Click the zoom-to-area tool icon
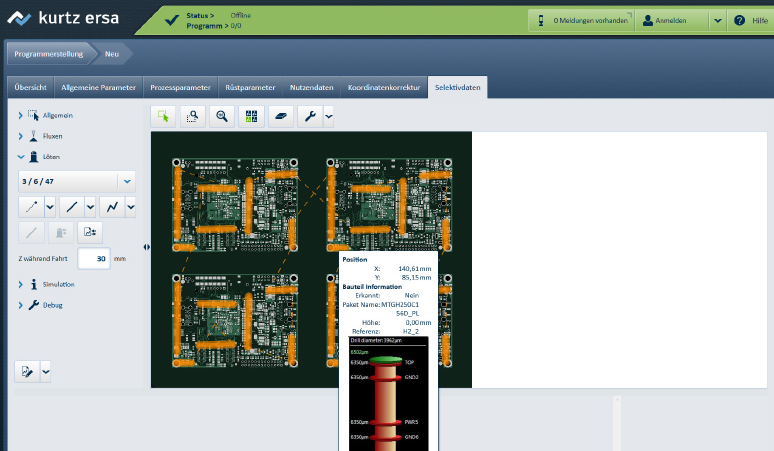This screenshot has width=774, height=451. click(x=192, y=117)
